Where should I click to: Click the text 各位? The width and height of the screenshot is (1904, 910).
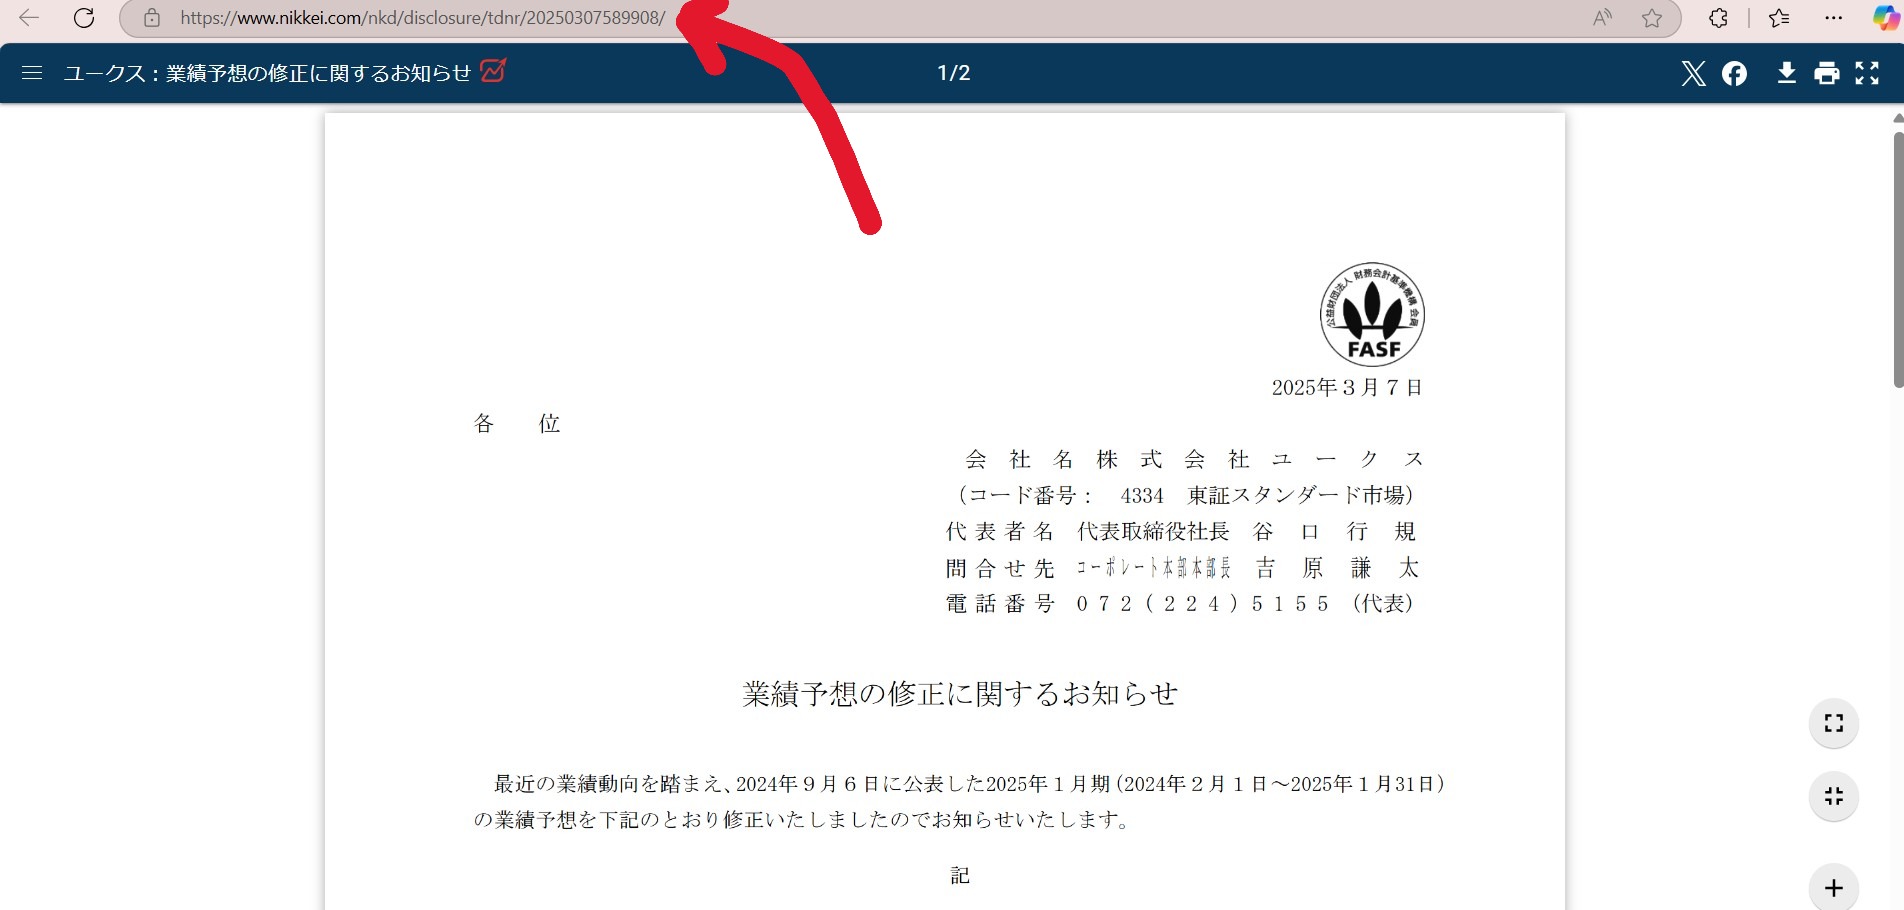[517, 424]
